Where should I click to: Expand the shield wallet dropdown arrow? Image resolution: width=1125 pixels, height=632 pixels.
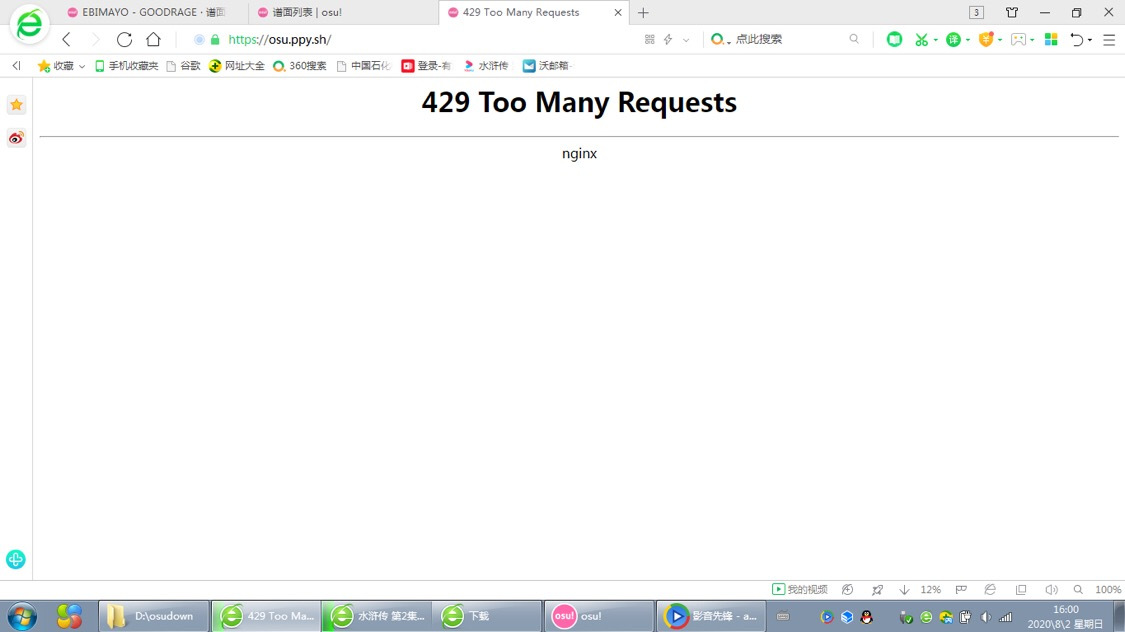click(1000, 40)
